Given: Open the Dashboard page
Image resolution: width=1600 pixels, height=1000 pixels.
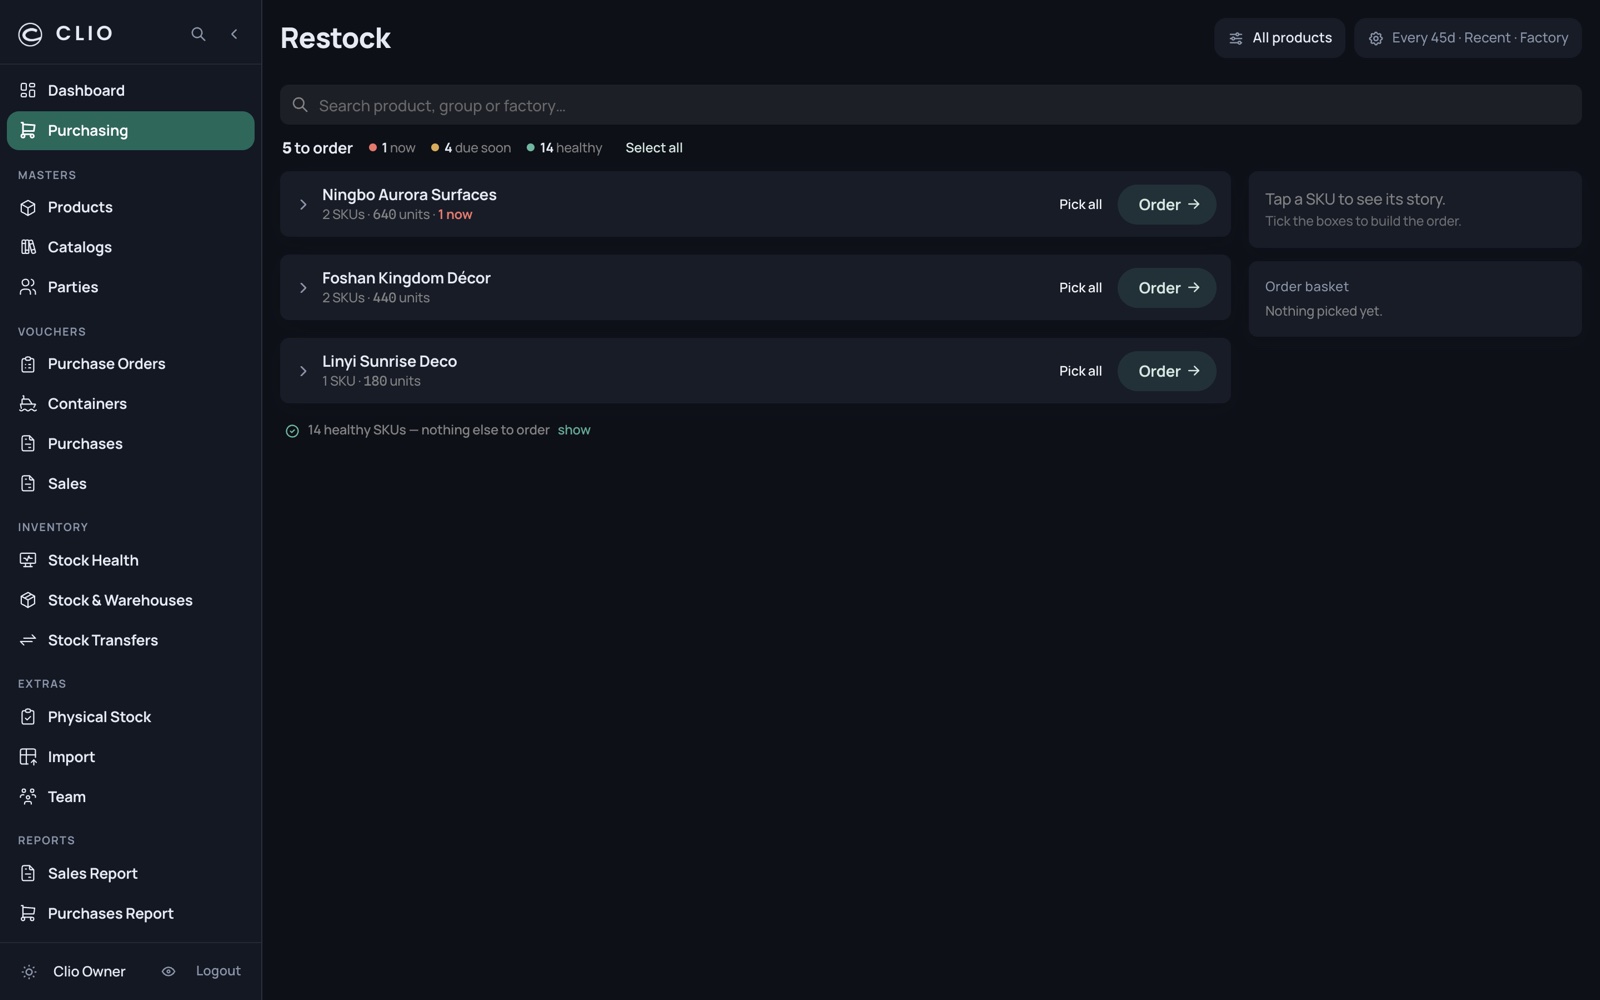Looking at the screenshot, I should [x=130, y=91].
